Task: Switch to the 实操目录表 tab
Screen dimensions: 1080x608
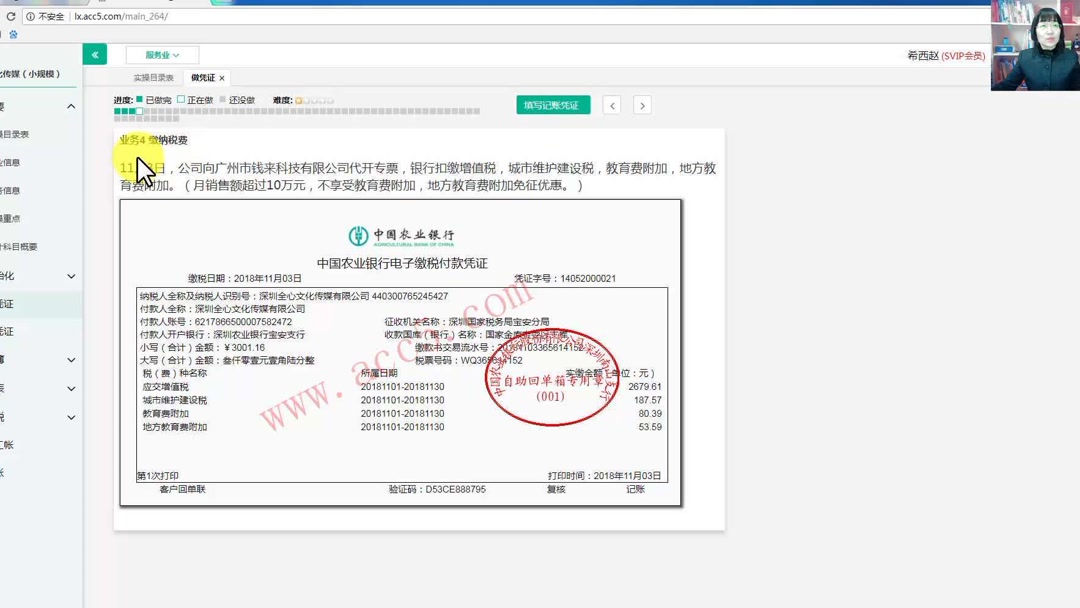Action: [x=152, y=79]
